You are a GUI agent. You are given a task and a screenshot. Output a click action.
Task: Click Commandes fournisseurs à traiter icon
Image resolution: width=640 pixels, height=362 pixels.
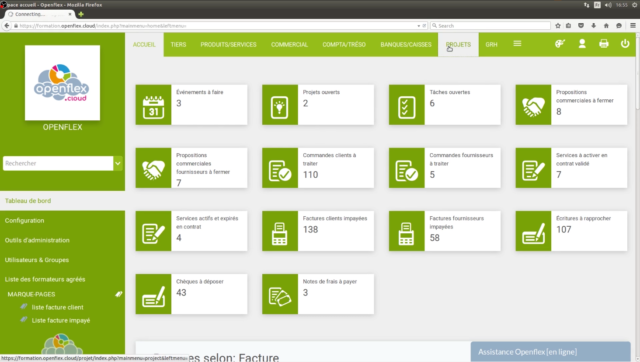tap(407, 168)
